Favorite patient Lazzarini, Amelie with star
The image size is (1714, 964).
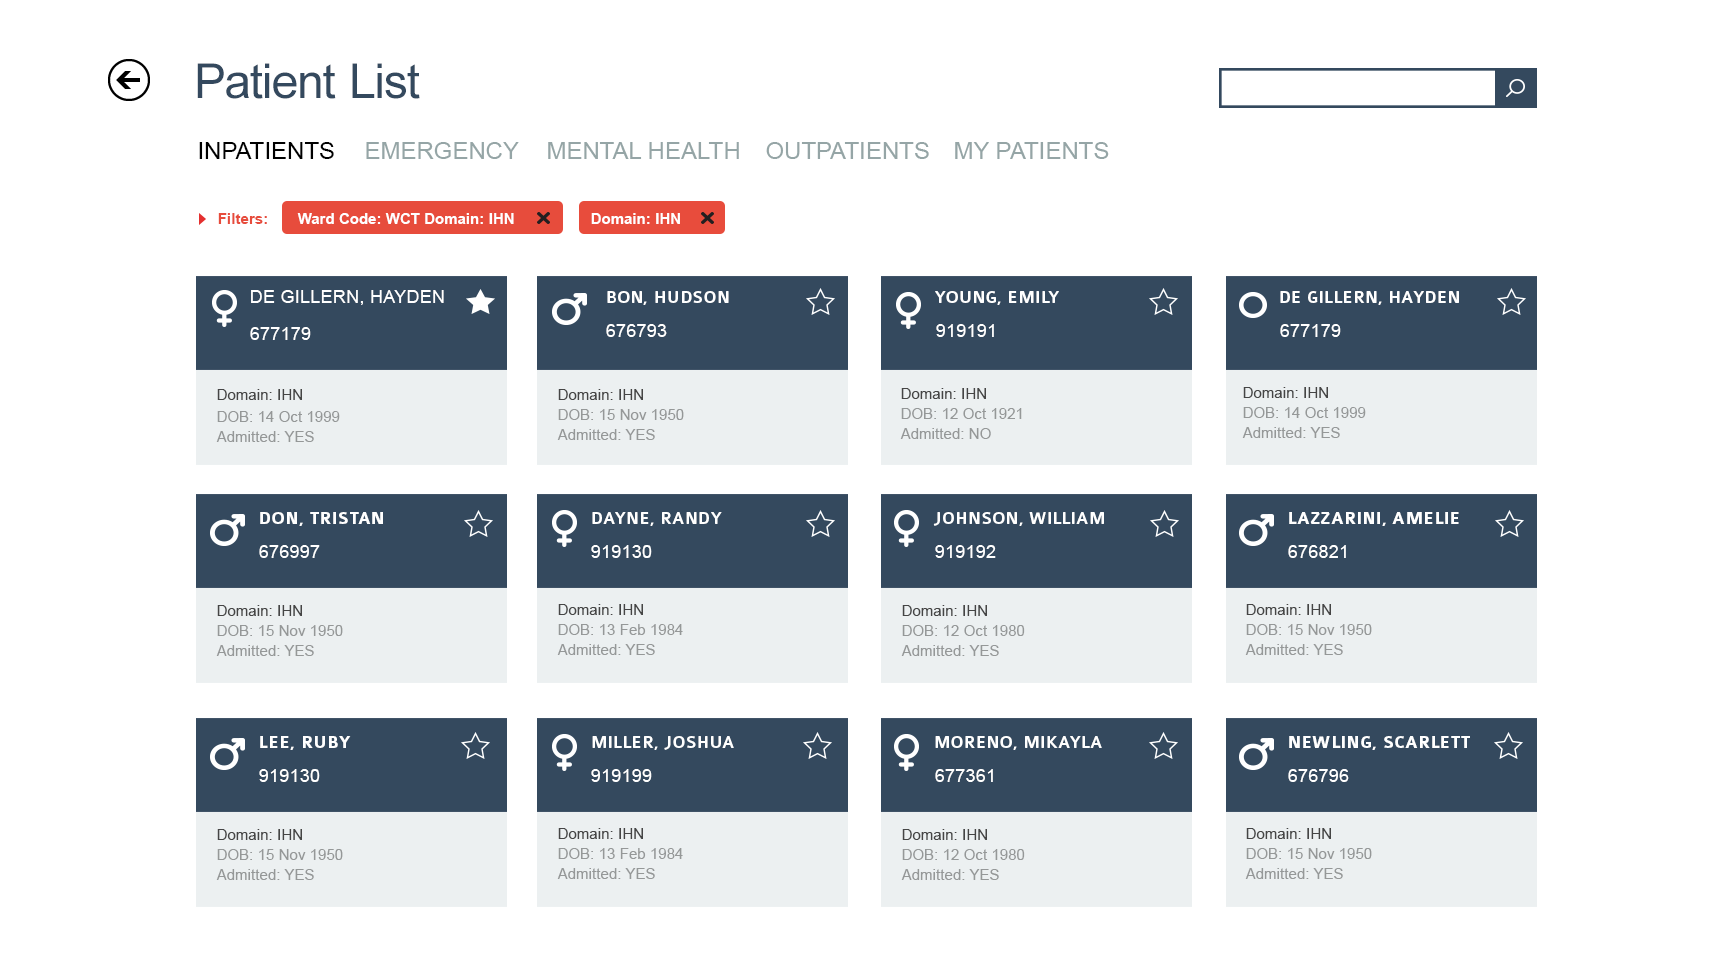1509,524
